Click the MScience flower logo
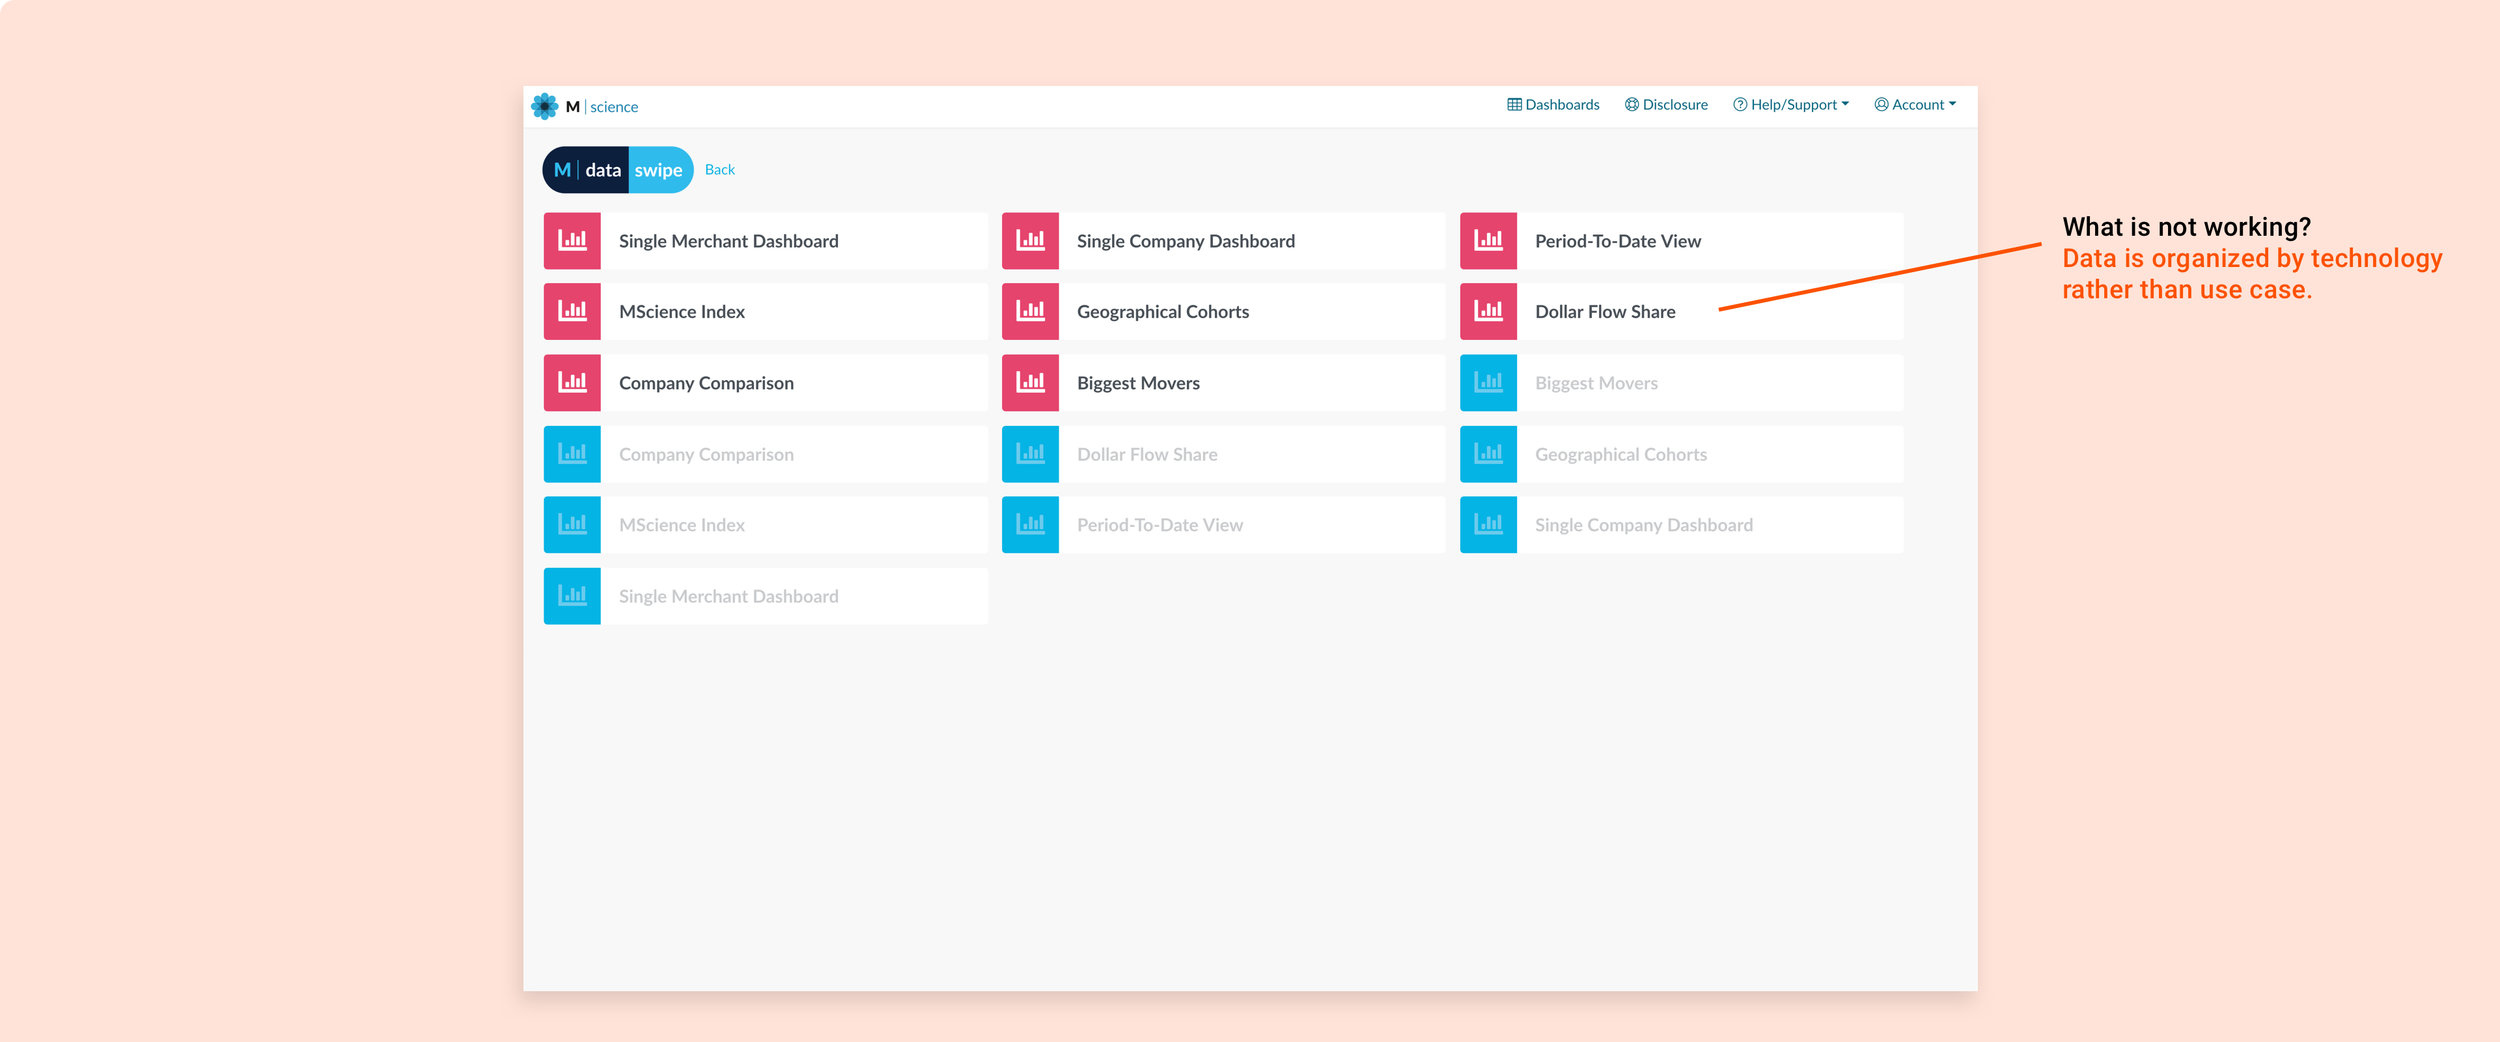 tap(545, 106)
